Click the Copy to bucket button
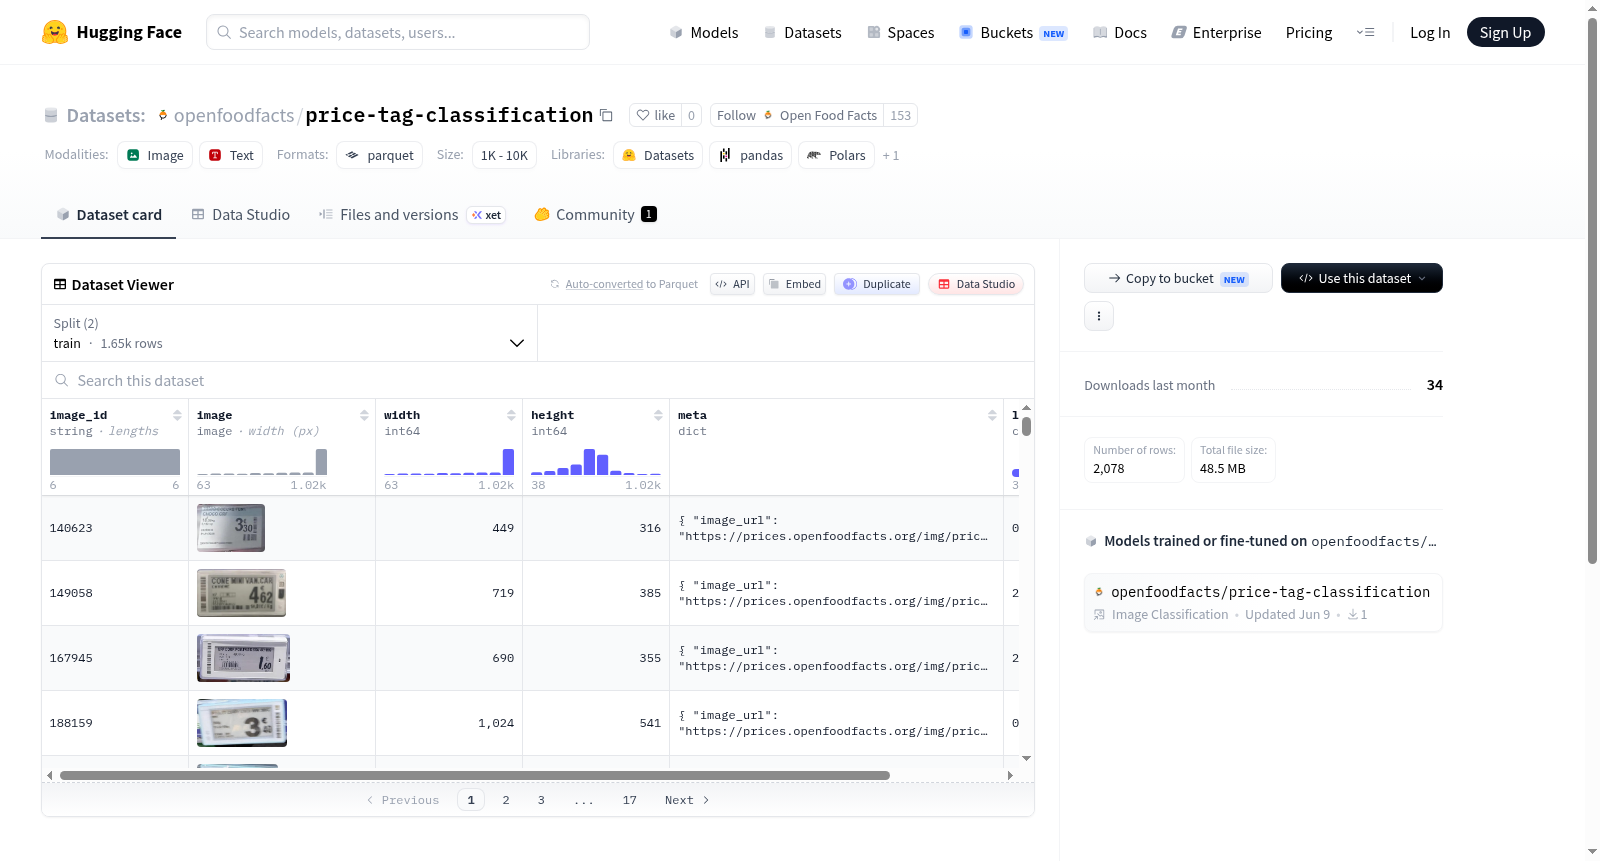 [1178, 278]
